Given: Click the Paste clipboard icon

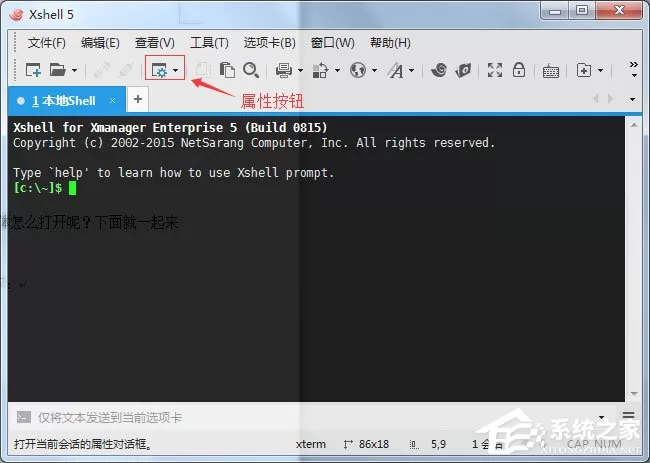Looking at the screenshot, I should [227, 70].
